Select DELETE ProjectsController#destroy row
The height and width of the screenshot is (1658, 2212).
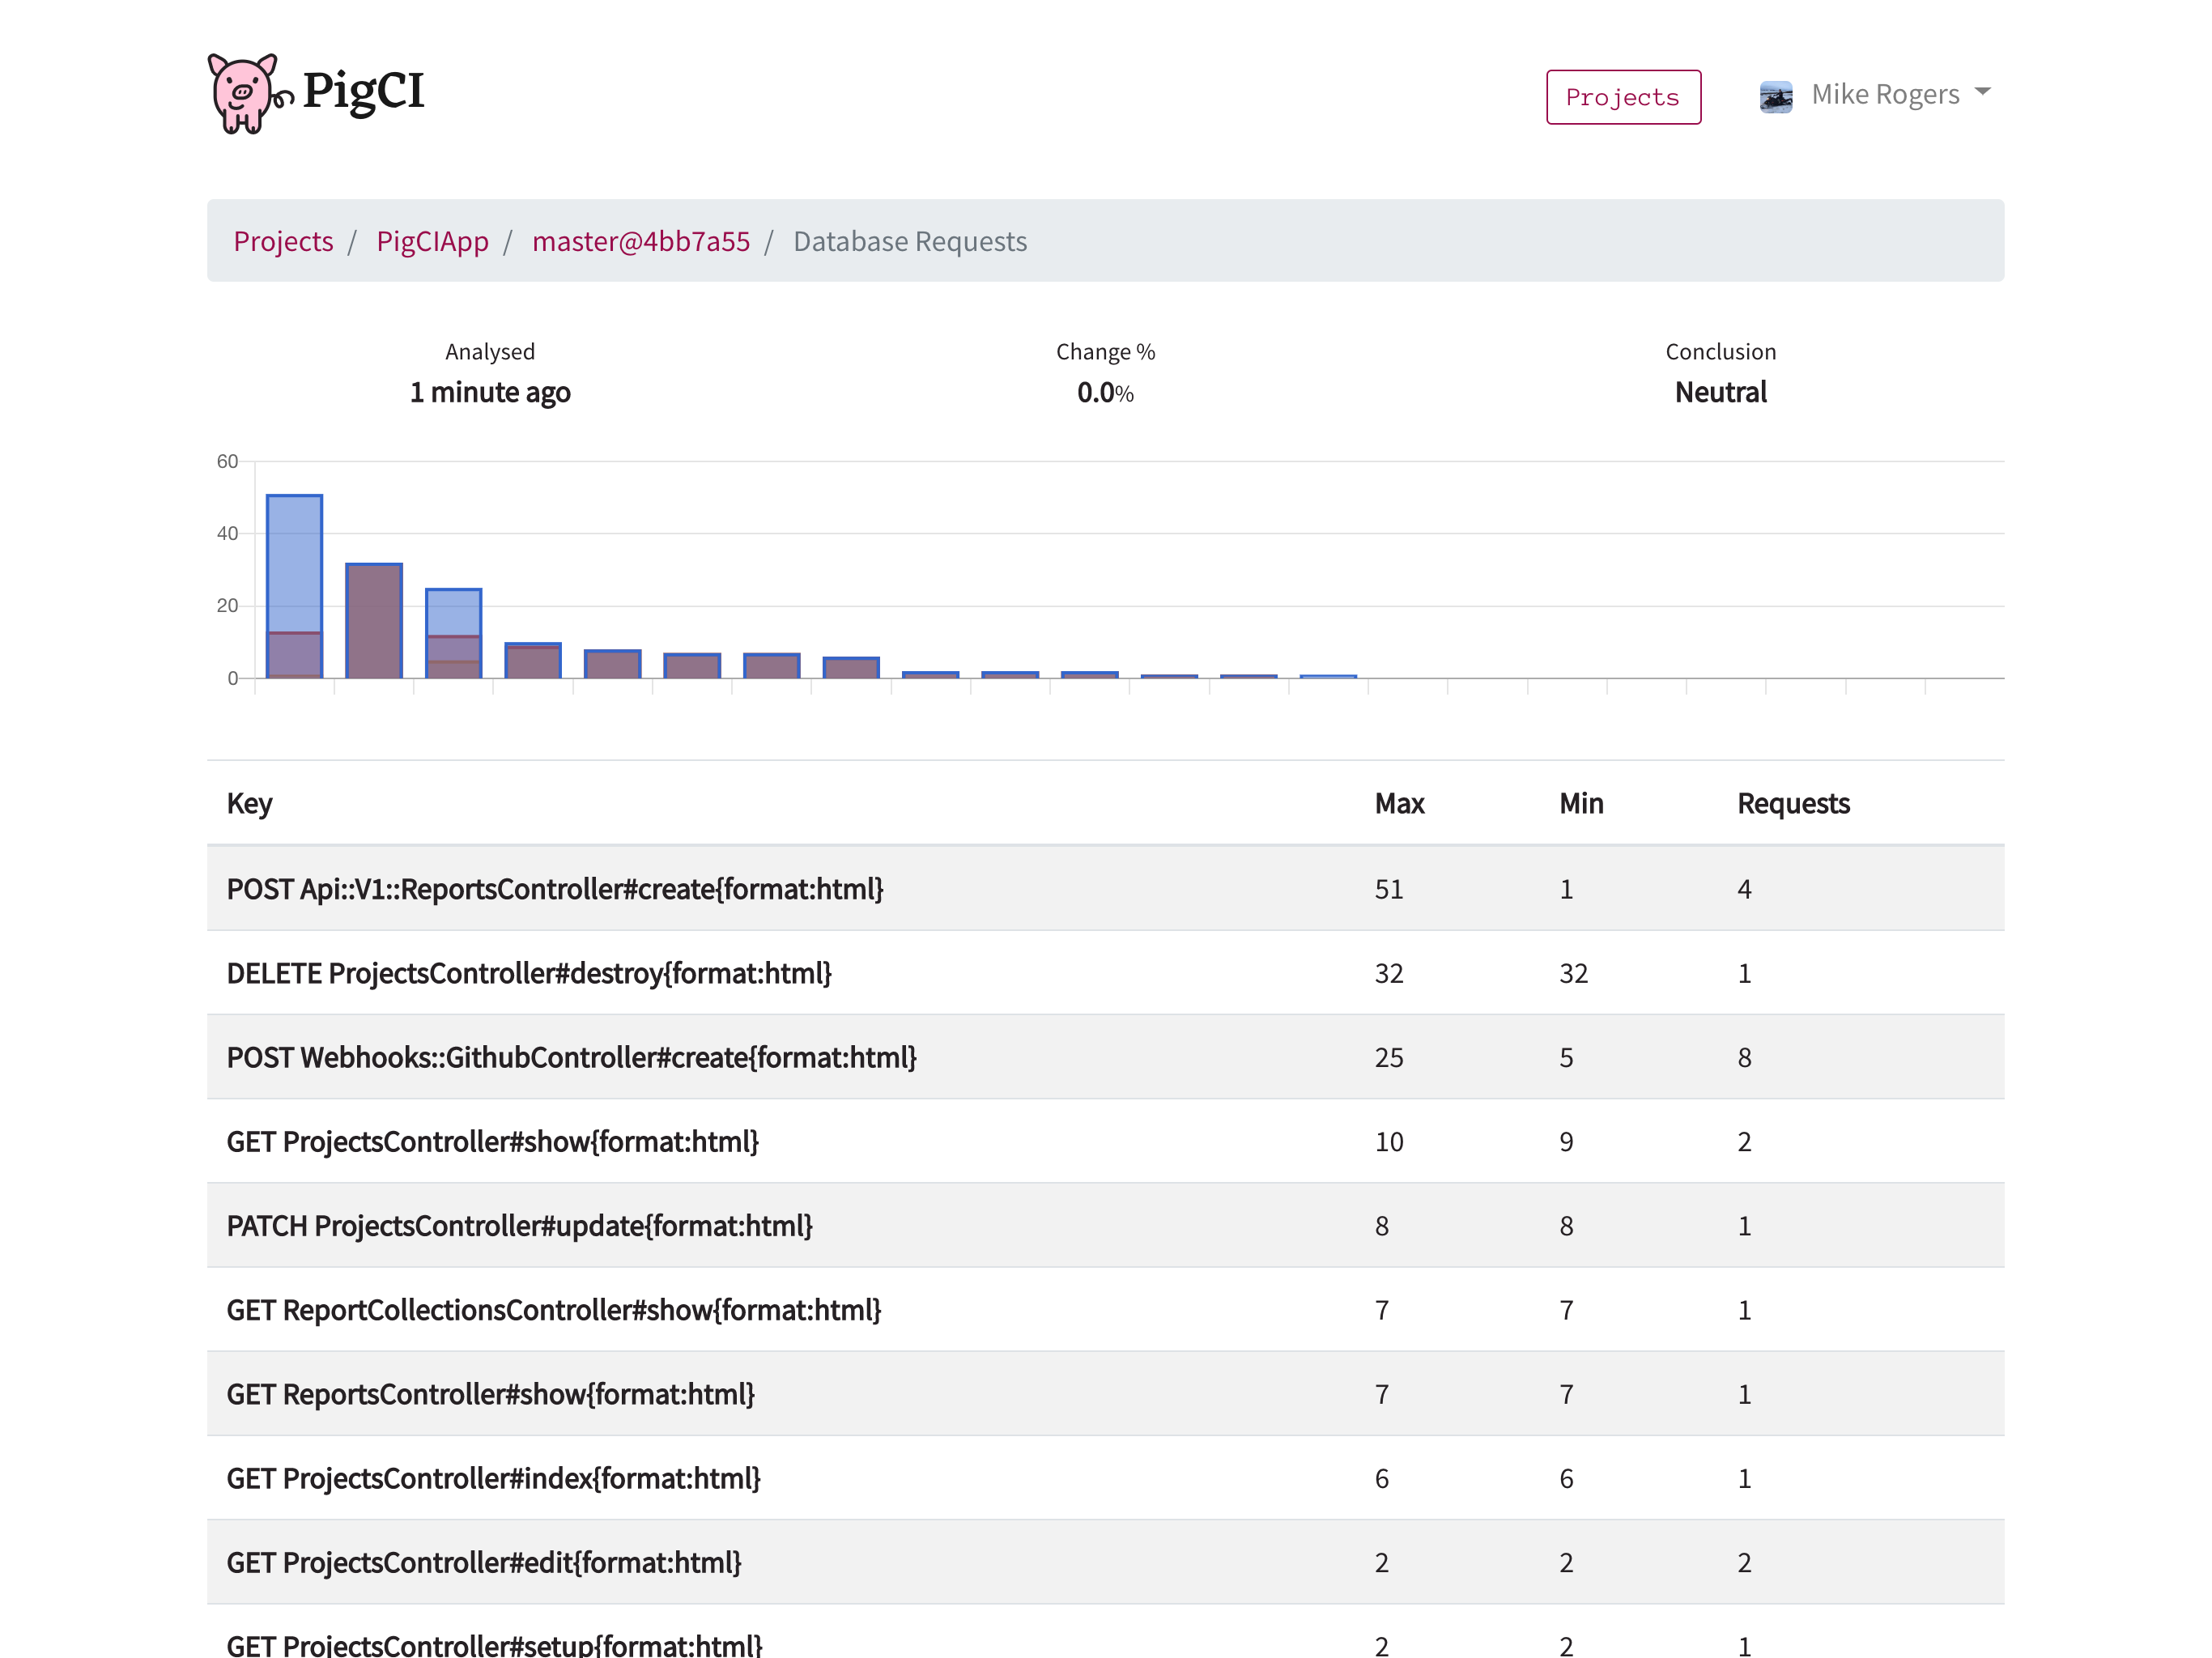coord(529,973)
